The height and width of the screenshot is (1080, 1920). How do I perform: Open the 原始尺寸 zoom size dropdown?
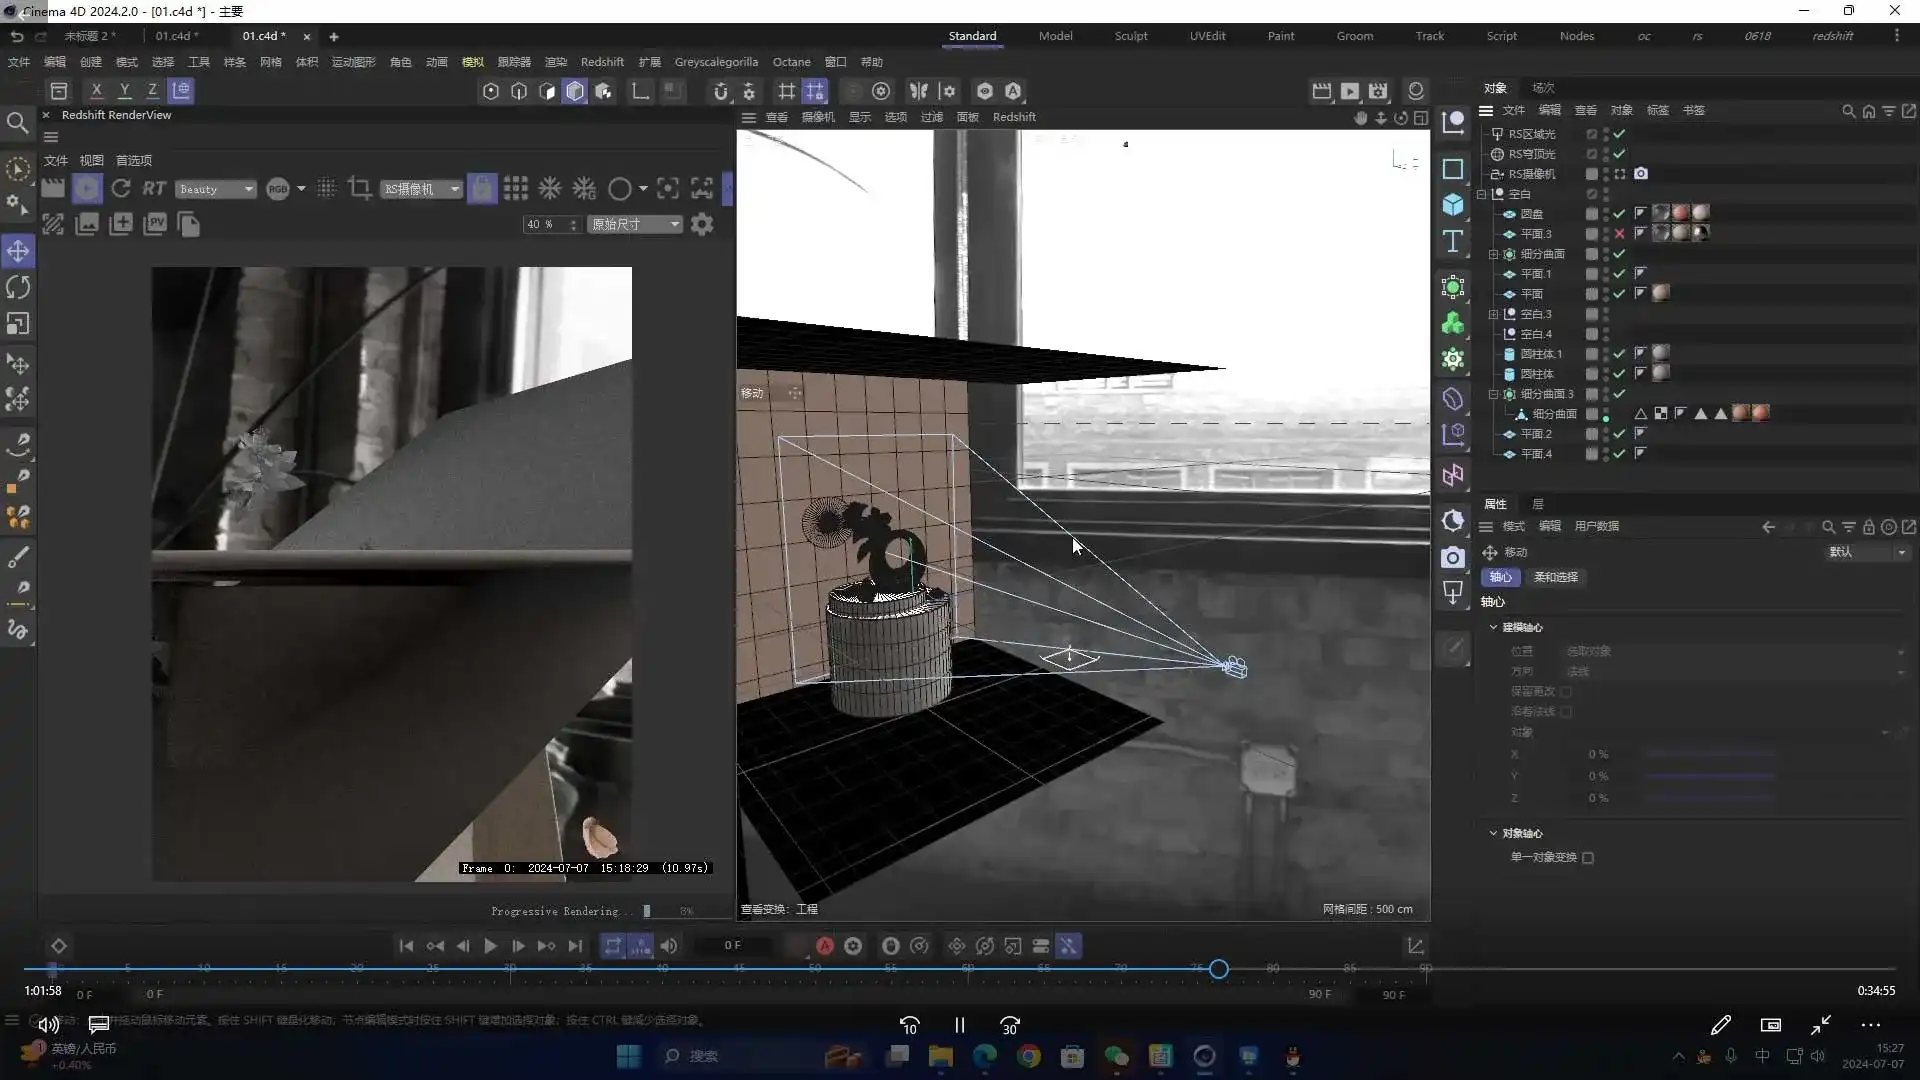click(634, 224)
